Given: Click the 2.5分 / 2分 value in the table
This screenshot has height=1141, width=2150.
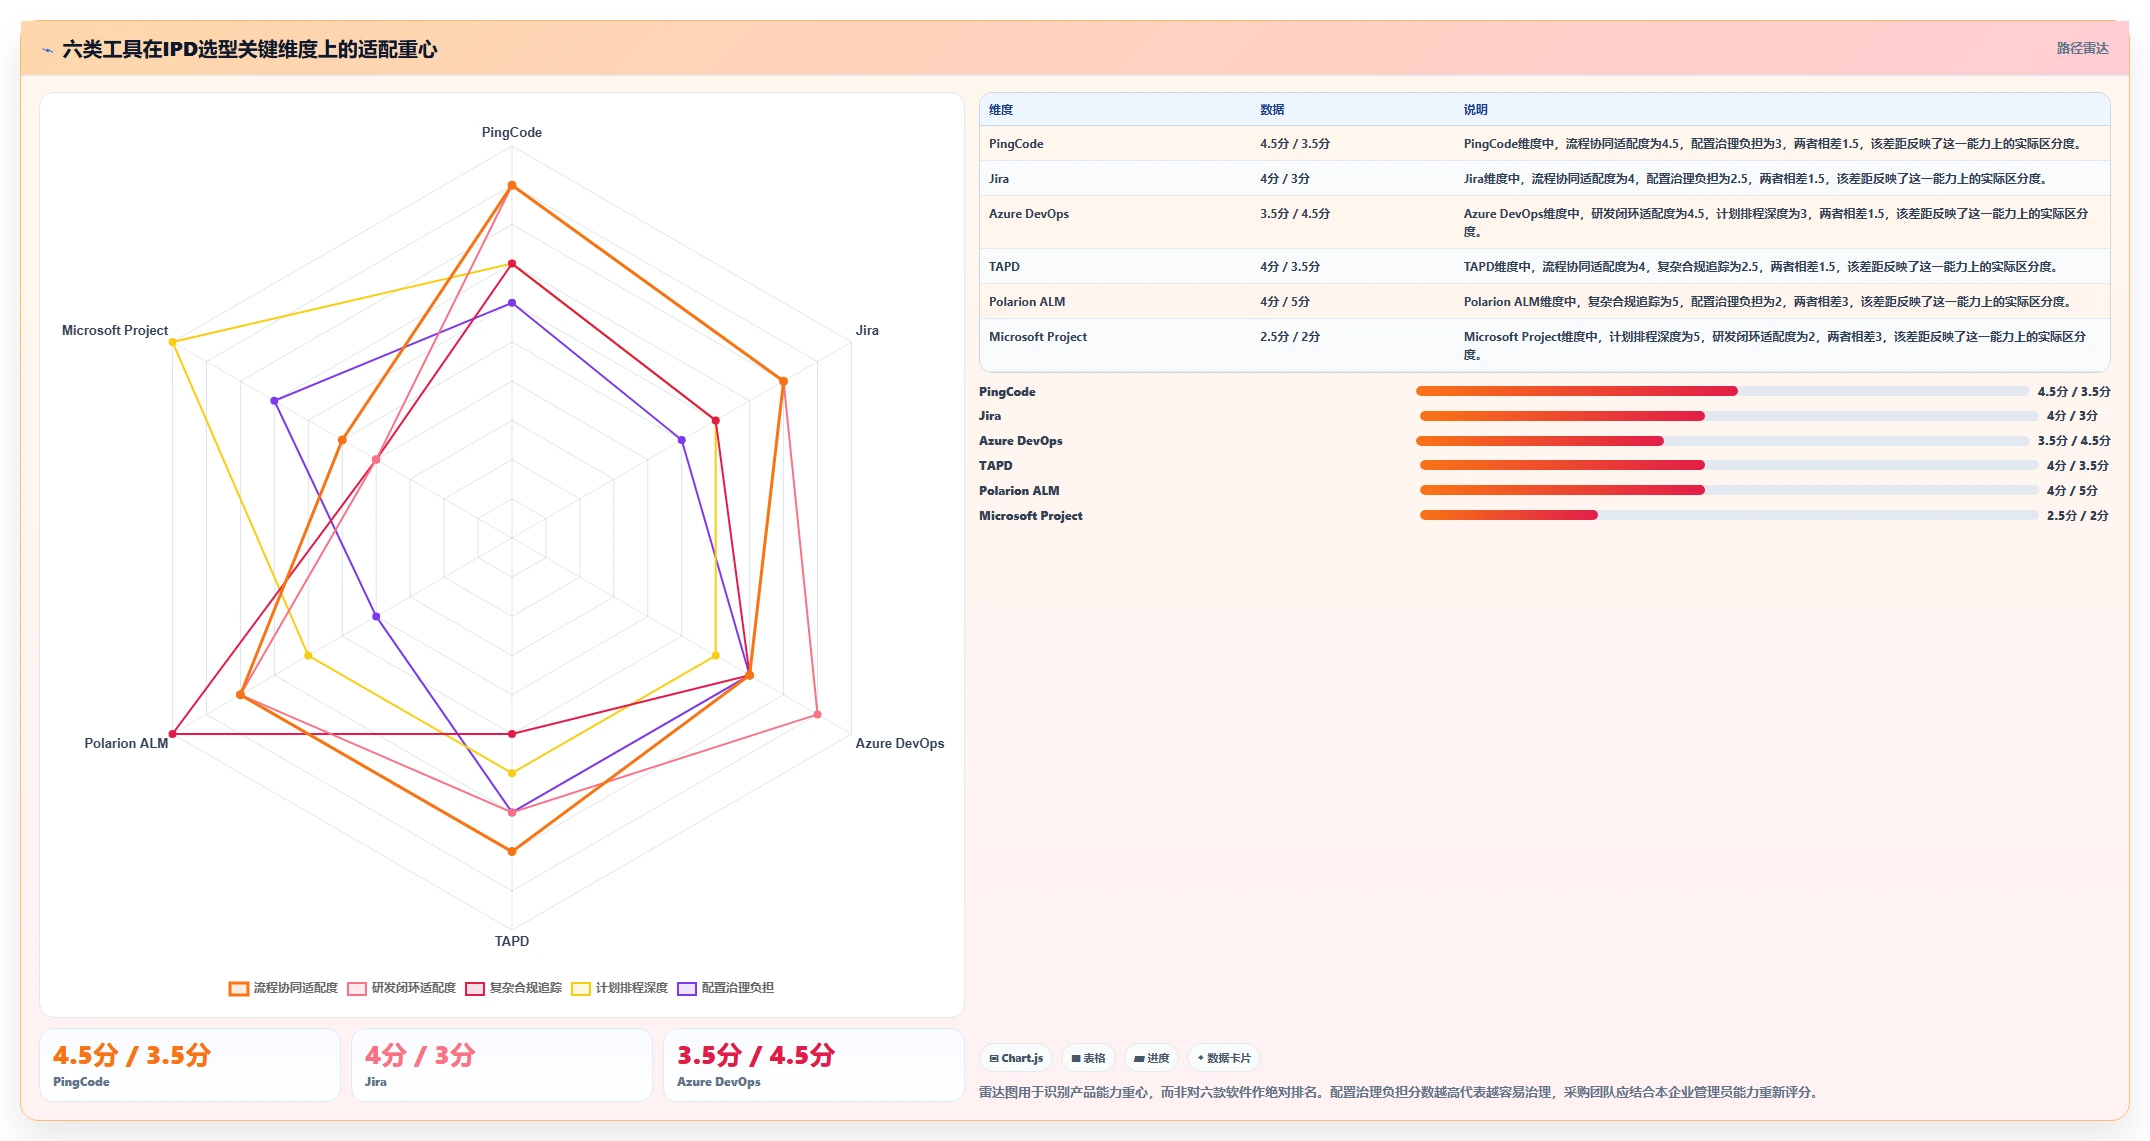Looking at the screenshot, I should click(x=1290, y=337).
